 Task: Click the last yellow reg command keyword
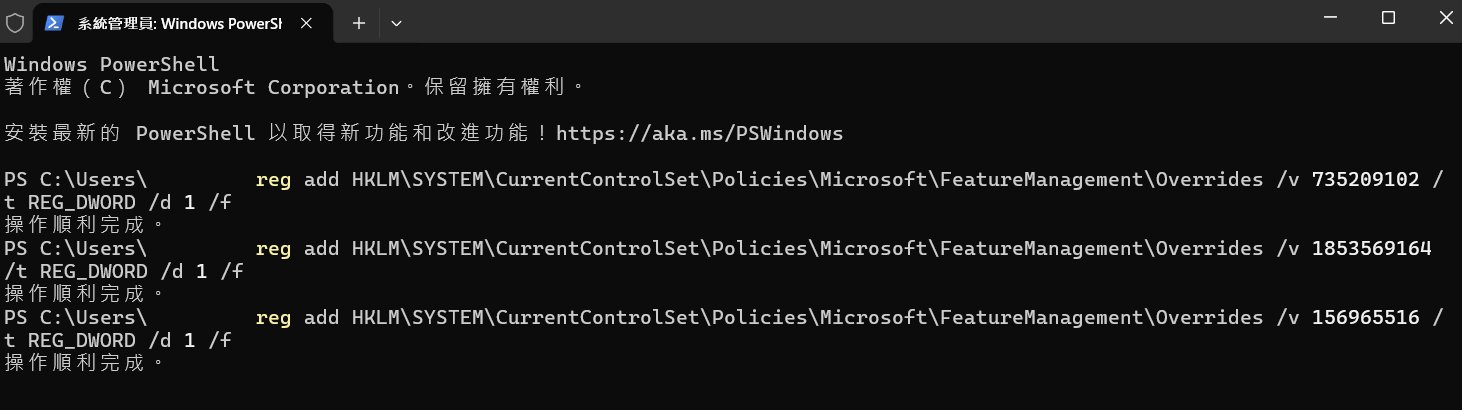click(273, 317)
